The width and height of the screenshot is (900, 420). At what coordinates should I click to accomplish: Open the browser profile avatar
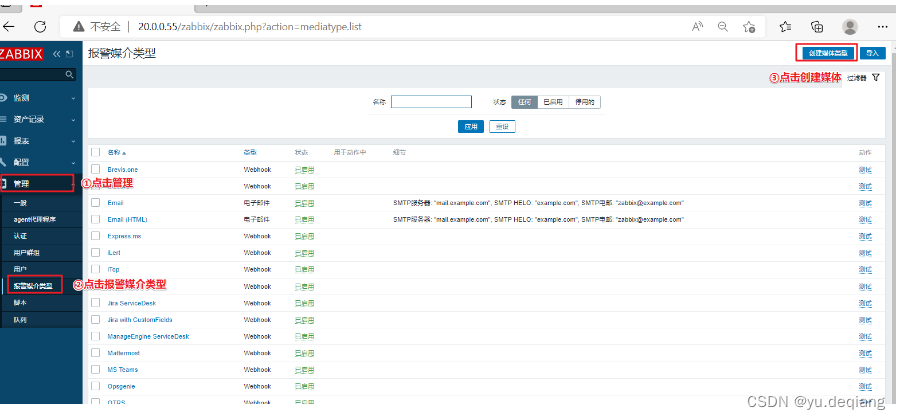(x=850, y=26)
